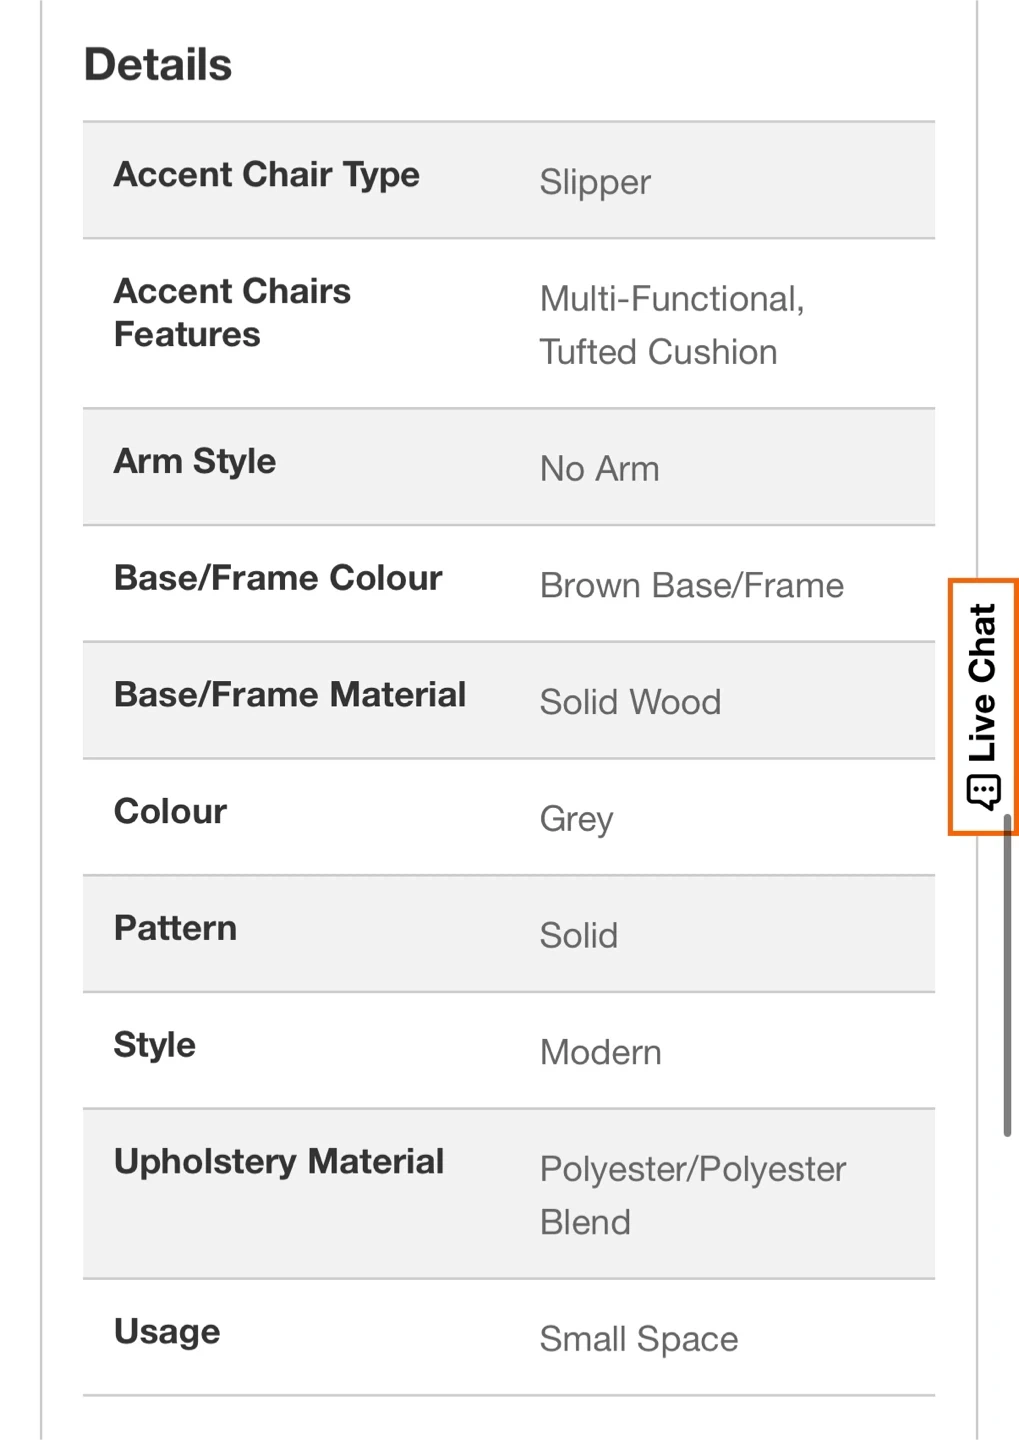
Task: Select the Pattern row label
Action: 176,928
